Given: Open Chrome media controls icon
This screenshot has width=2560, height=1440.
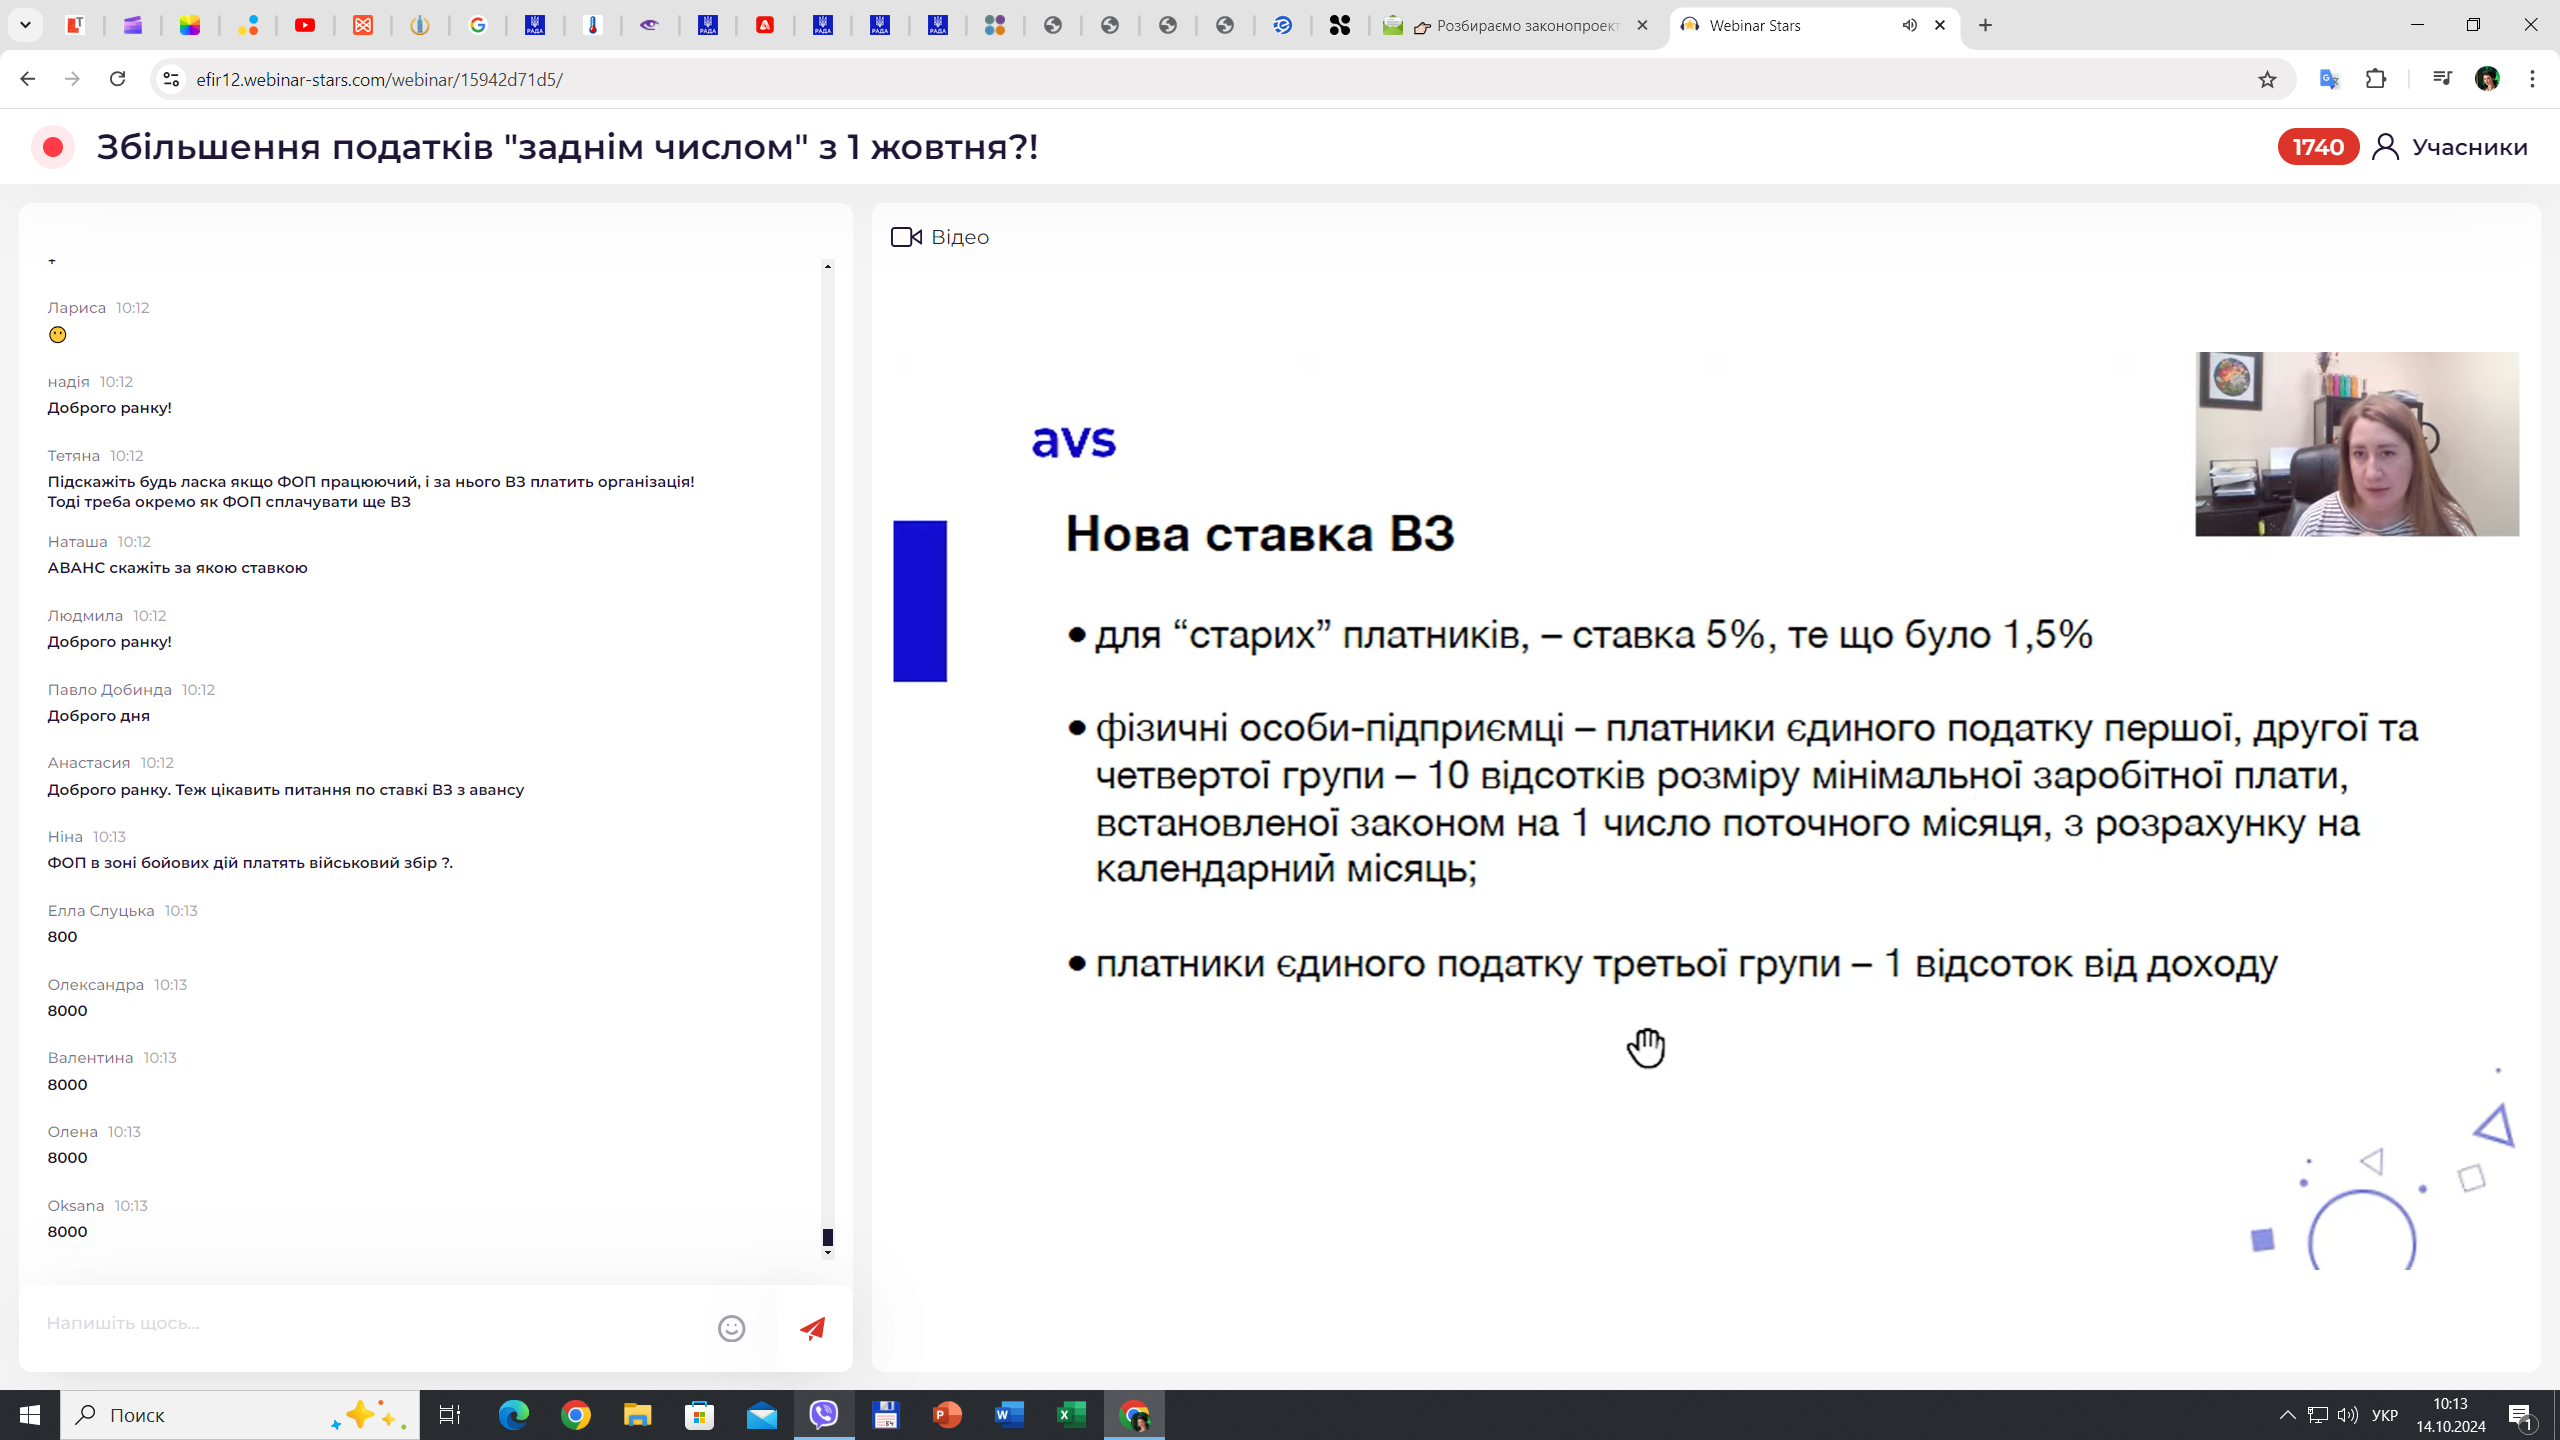Looking at the screenshot, I should [x=2442, y=79].
